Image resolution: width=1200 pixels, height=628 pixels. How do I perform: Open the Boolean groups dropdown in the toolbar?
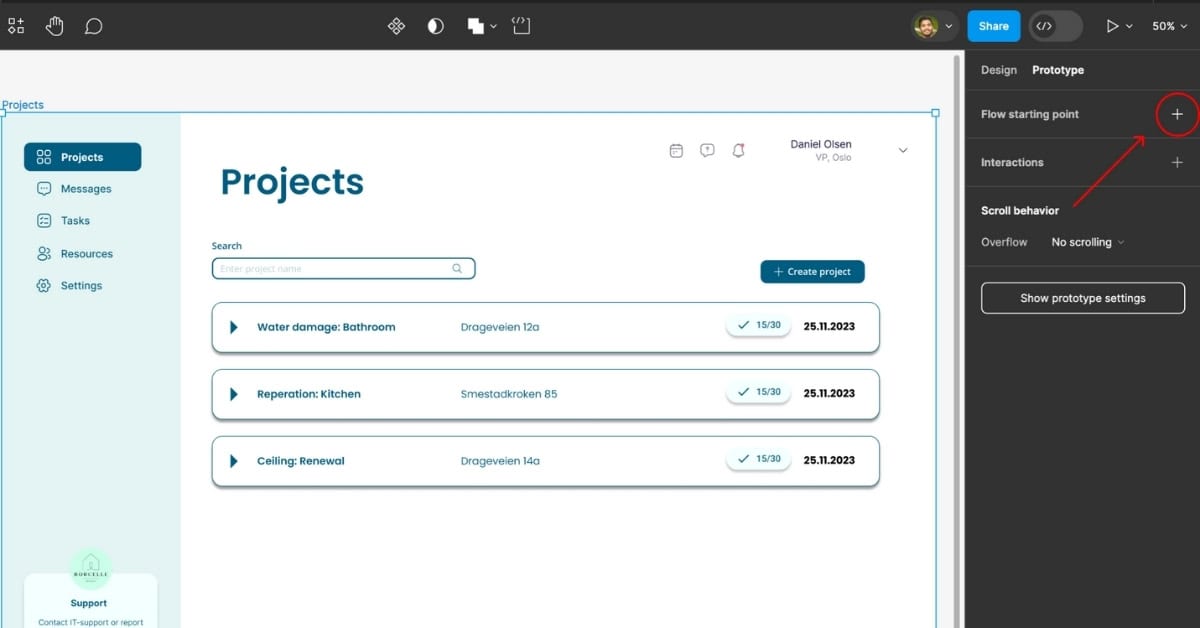coord(491,25)
